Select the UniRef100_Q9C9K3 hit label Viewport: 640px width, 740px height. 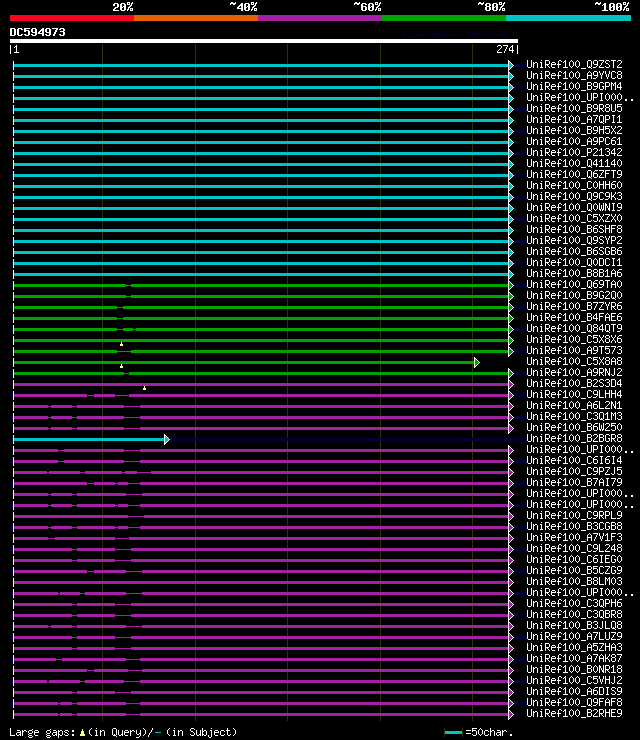coord(574,196)
